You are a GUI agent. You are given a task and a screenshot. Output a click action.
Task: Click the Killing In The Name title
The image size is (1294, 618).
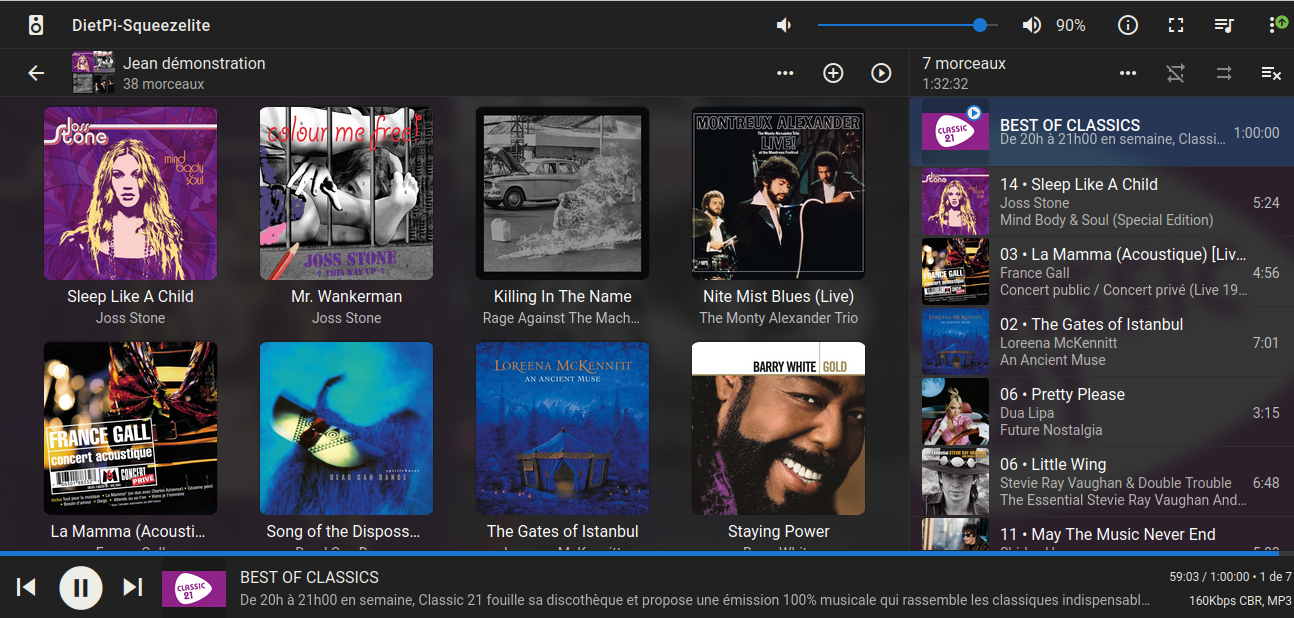(x=562, y=296)
